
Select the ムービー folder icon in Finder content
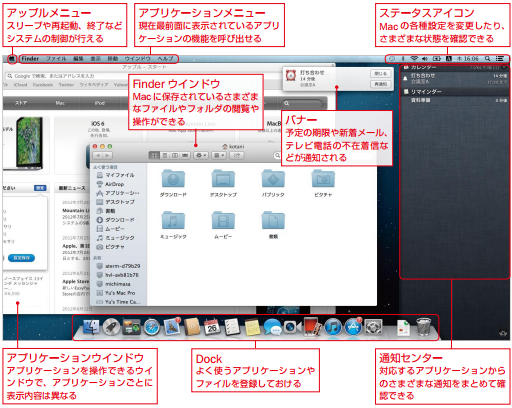(223, 220)
